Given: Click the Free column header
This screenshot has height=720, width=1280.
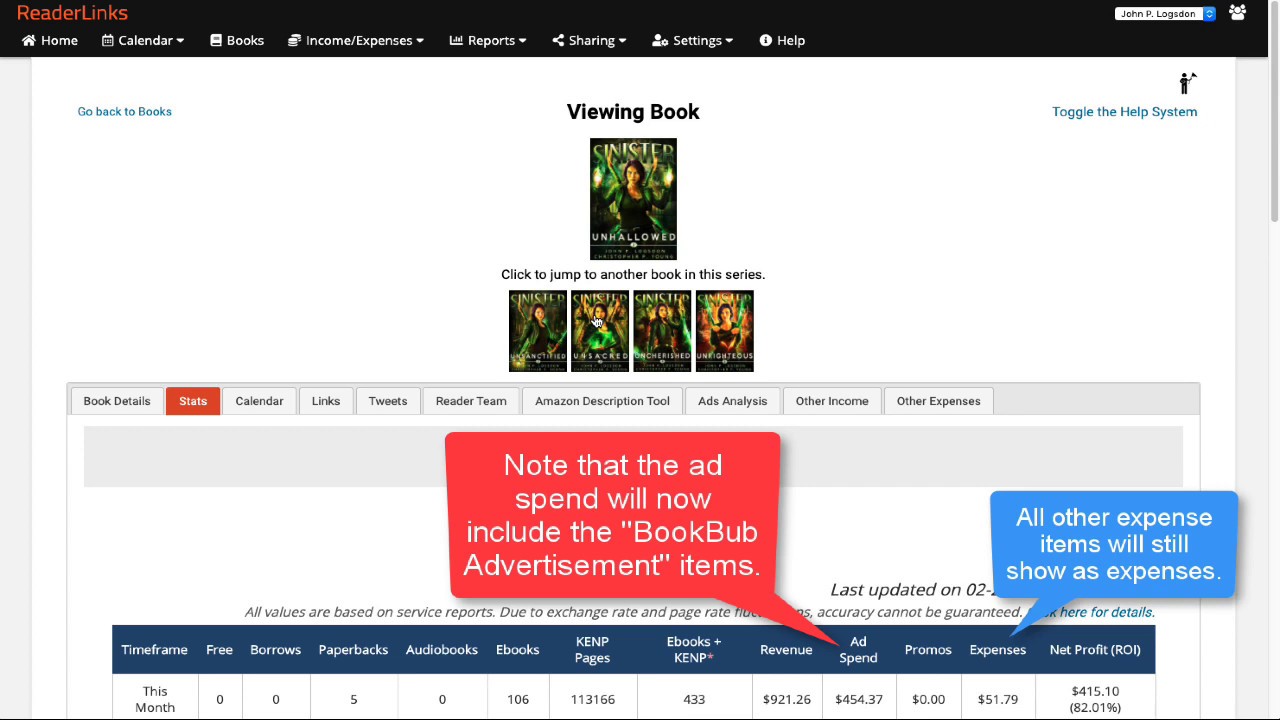Looking at the screenshot, I should point(219,649).
